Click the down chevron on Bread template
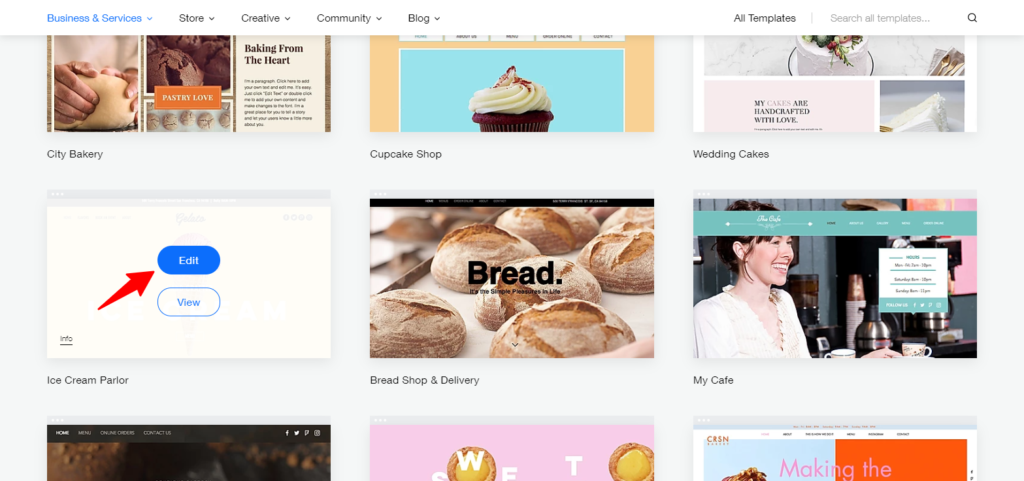 click(515, 345)
